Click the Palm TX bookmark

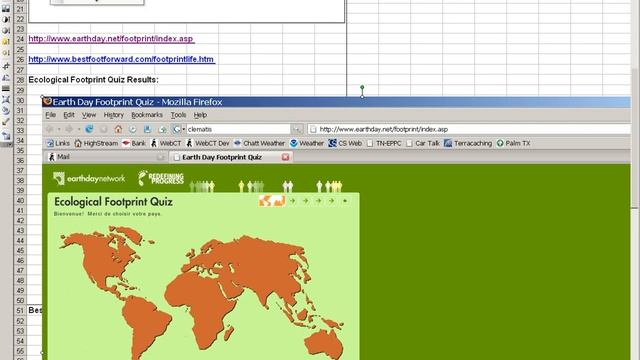(x=513, y=143)
